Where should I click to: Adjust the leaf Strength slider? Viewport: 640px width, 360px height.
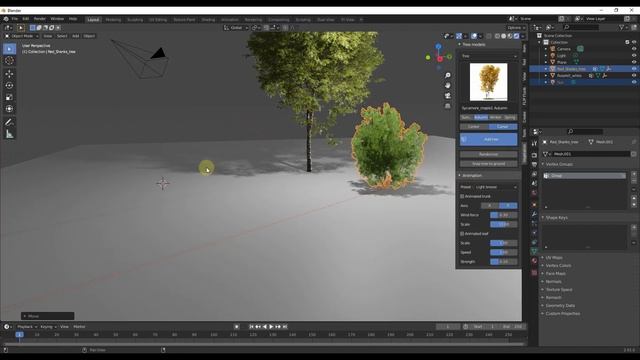504,262
